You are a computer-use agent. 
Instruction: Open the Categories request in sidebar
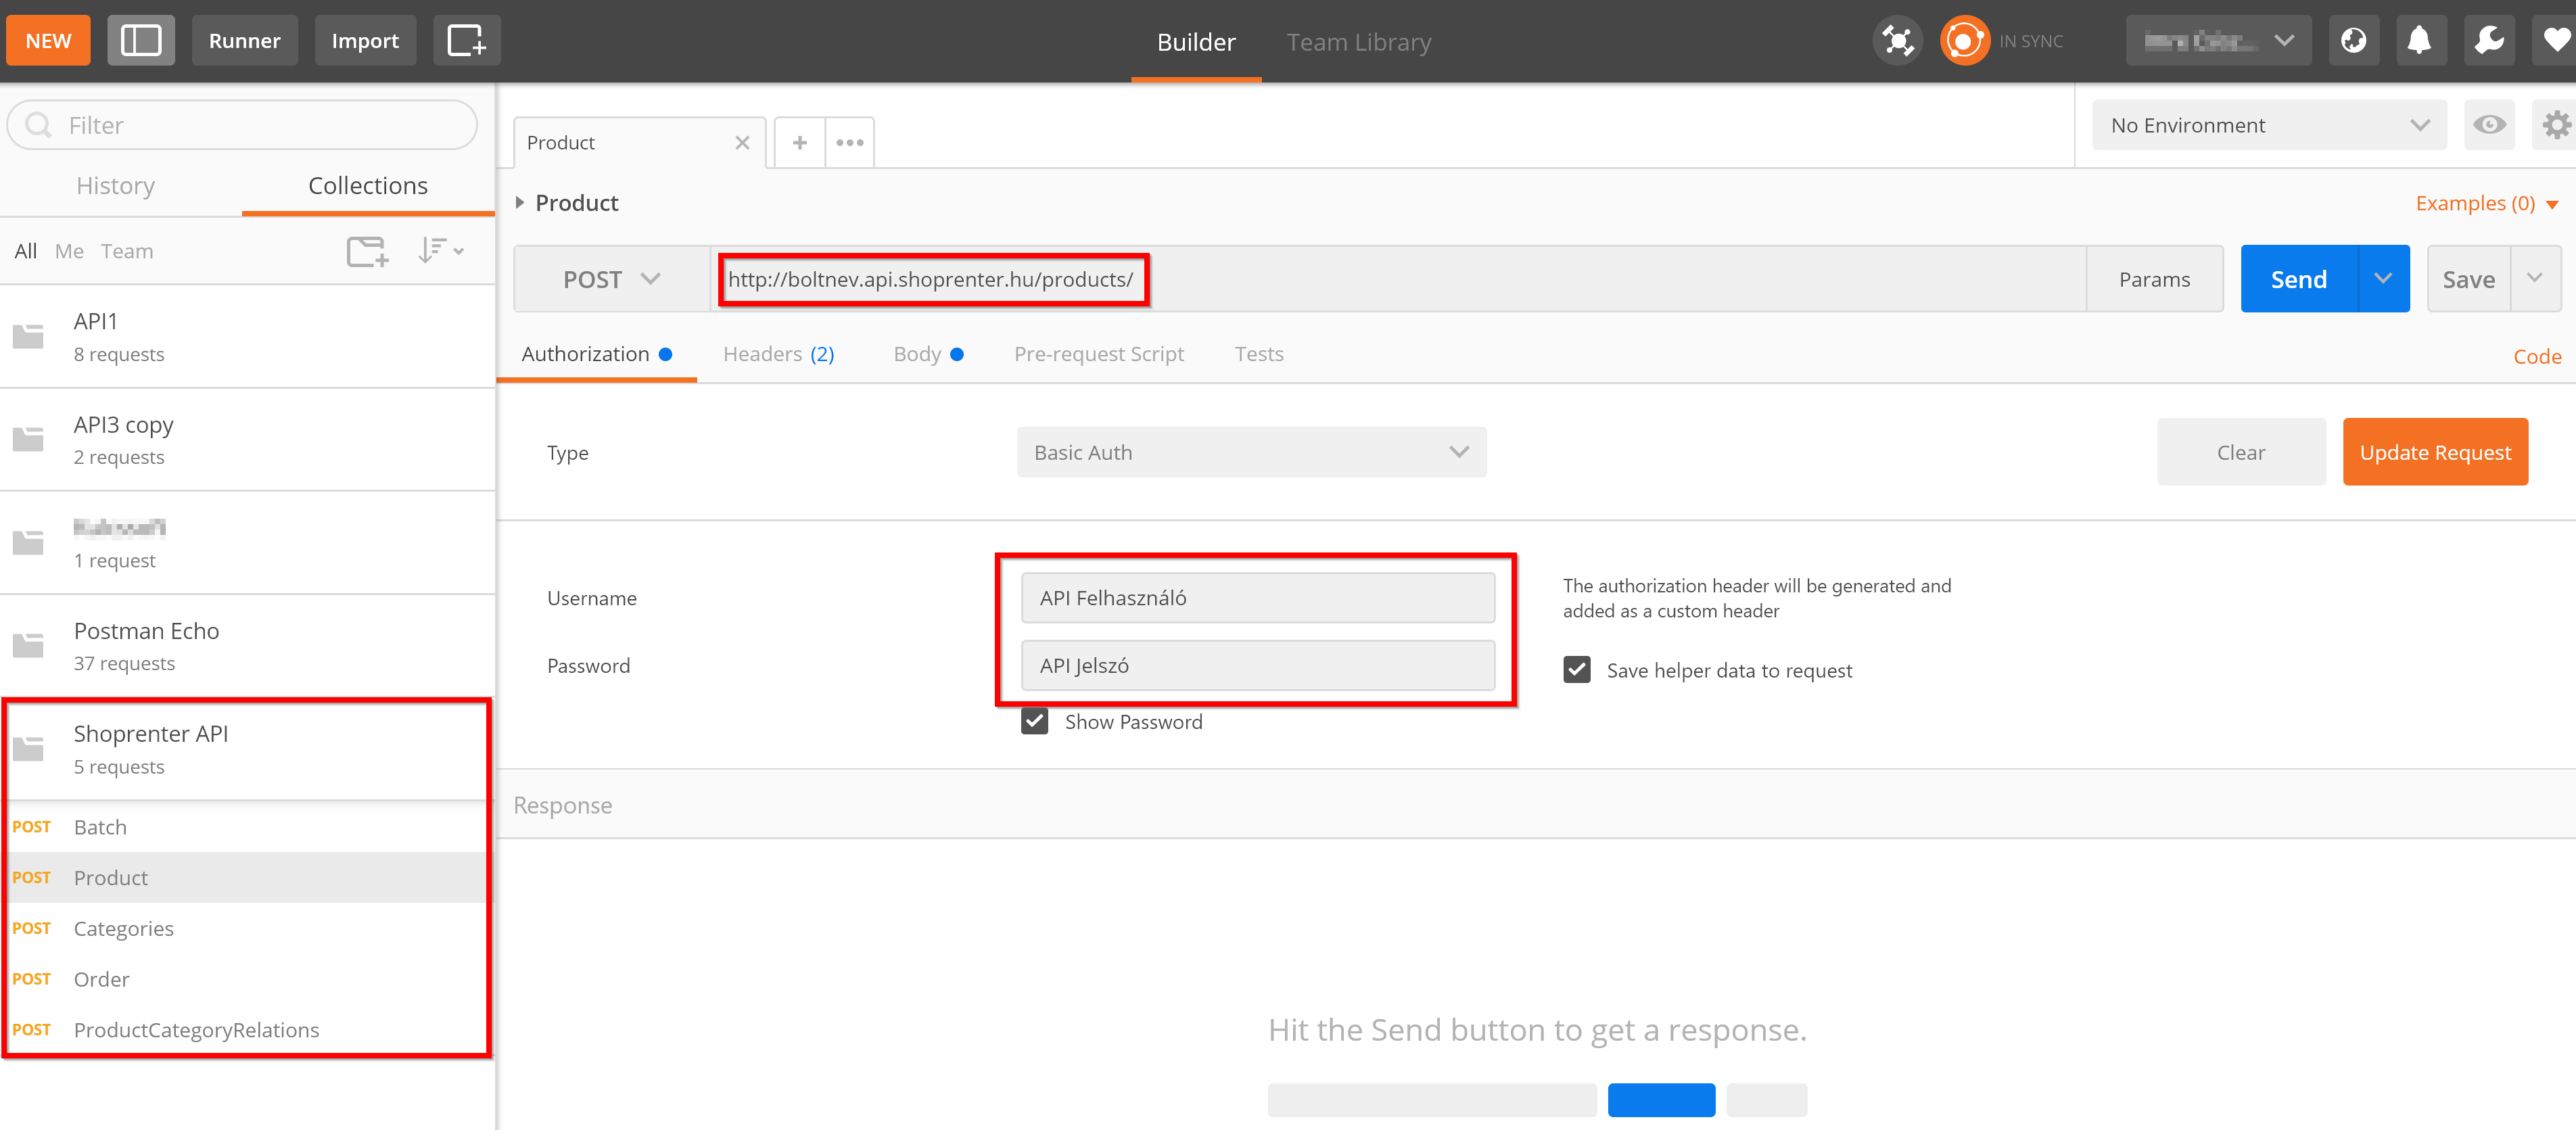(x=124, y=929)
